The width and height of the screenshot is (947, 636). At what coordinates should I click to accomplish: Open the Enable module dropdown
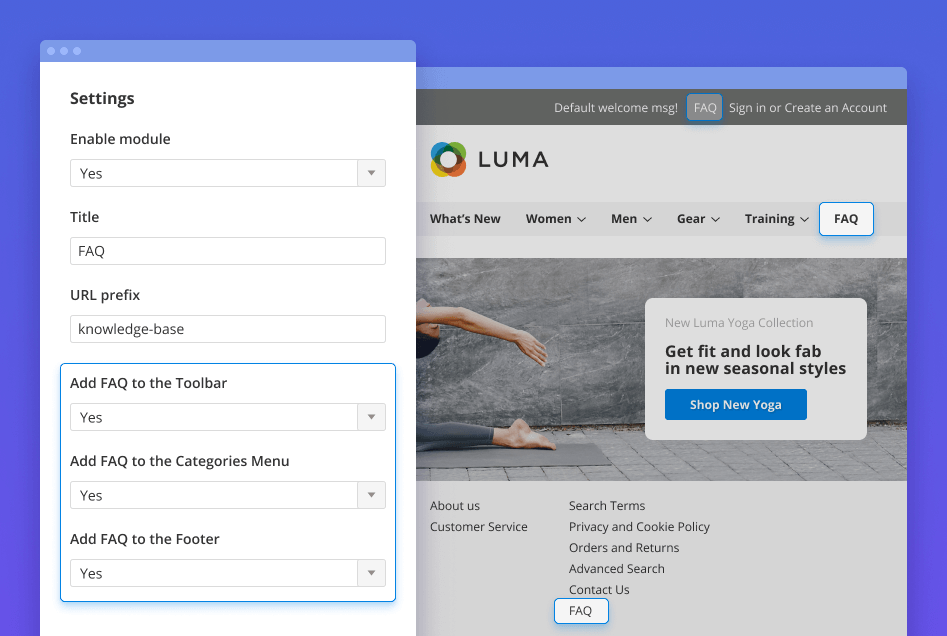pyautogui.click(x=227, y=173)
